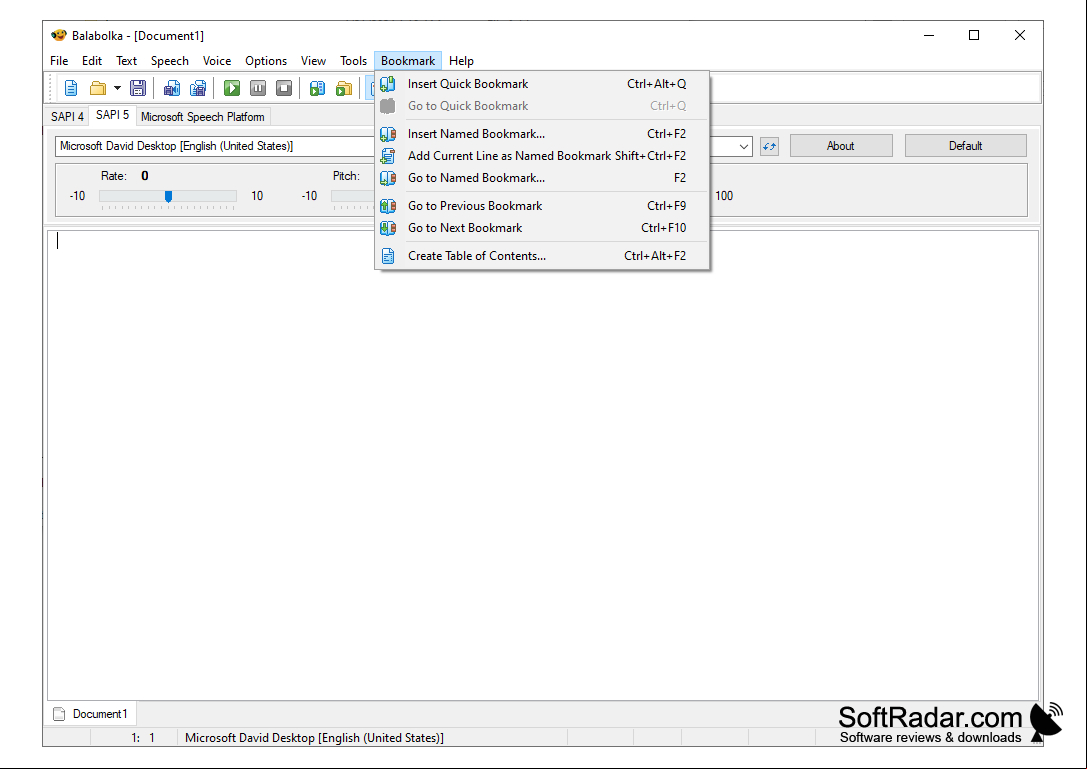Click the status bar cursor position '1: 1'
This screenshot has height=769, width=1087.
tap(143, 738)
